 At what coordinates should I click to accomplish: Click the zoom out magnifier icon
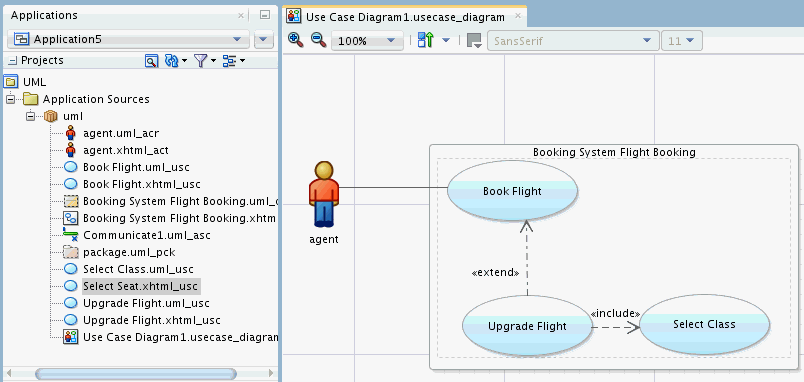[318, 40]
